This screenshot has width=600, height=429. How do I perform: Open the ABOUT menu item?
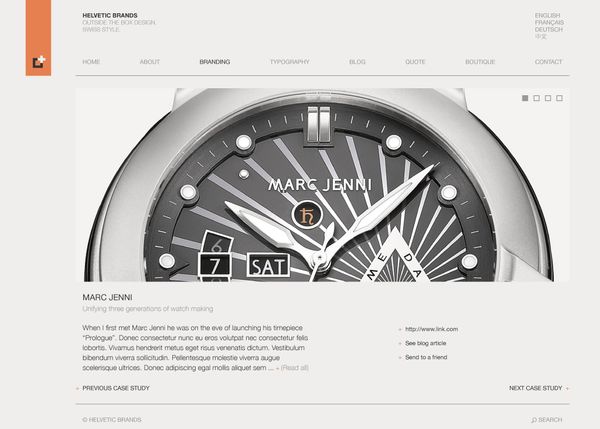[x=150, y=62]
